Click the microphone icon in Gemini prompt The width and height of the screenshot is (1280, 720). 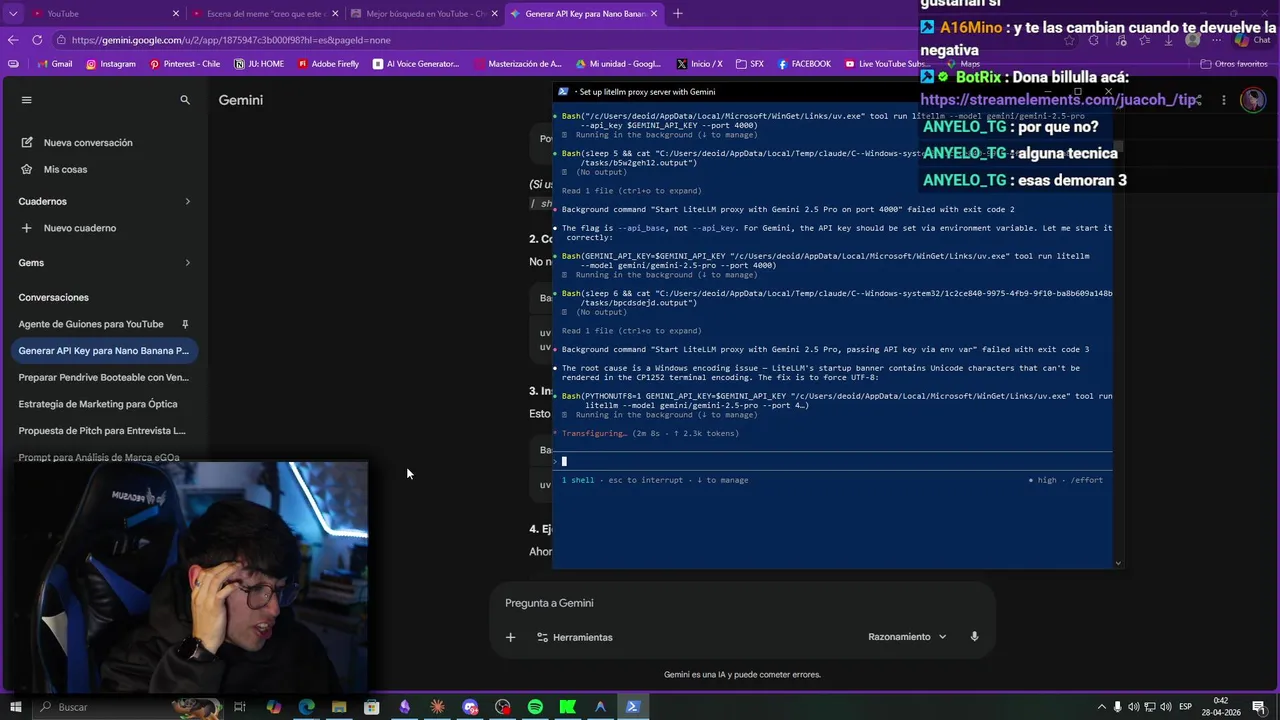pos(974,637)
